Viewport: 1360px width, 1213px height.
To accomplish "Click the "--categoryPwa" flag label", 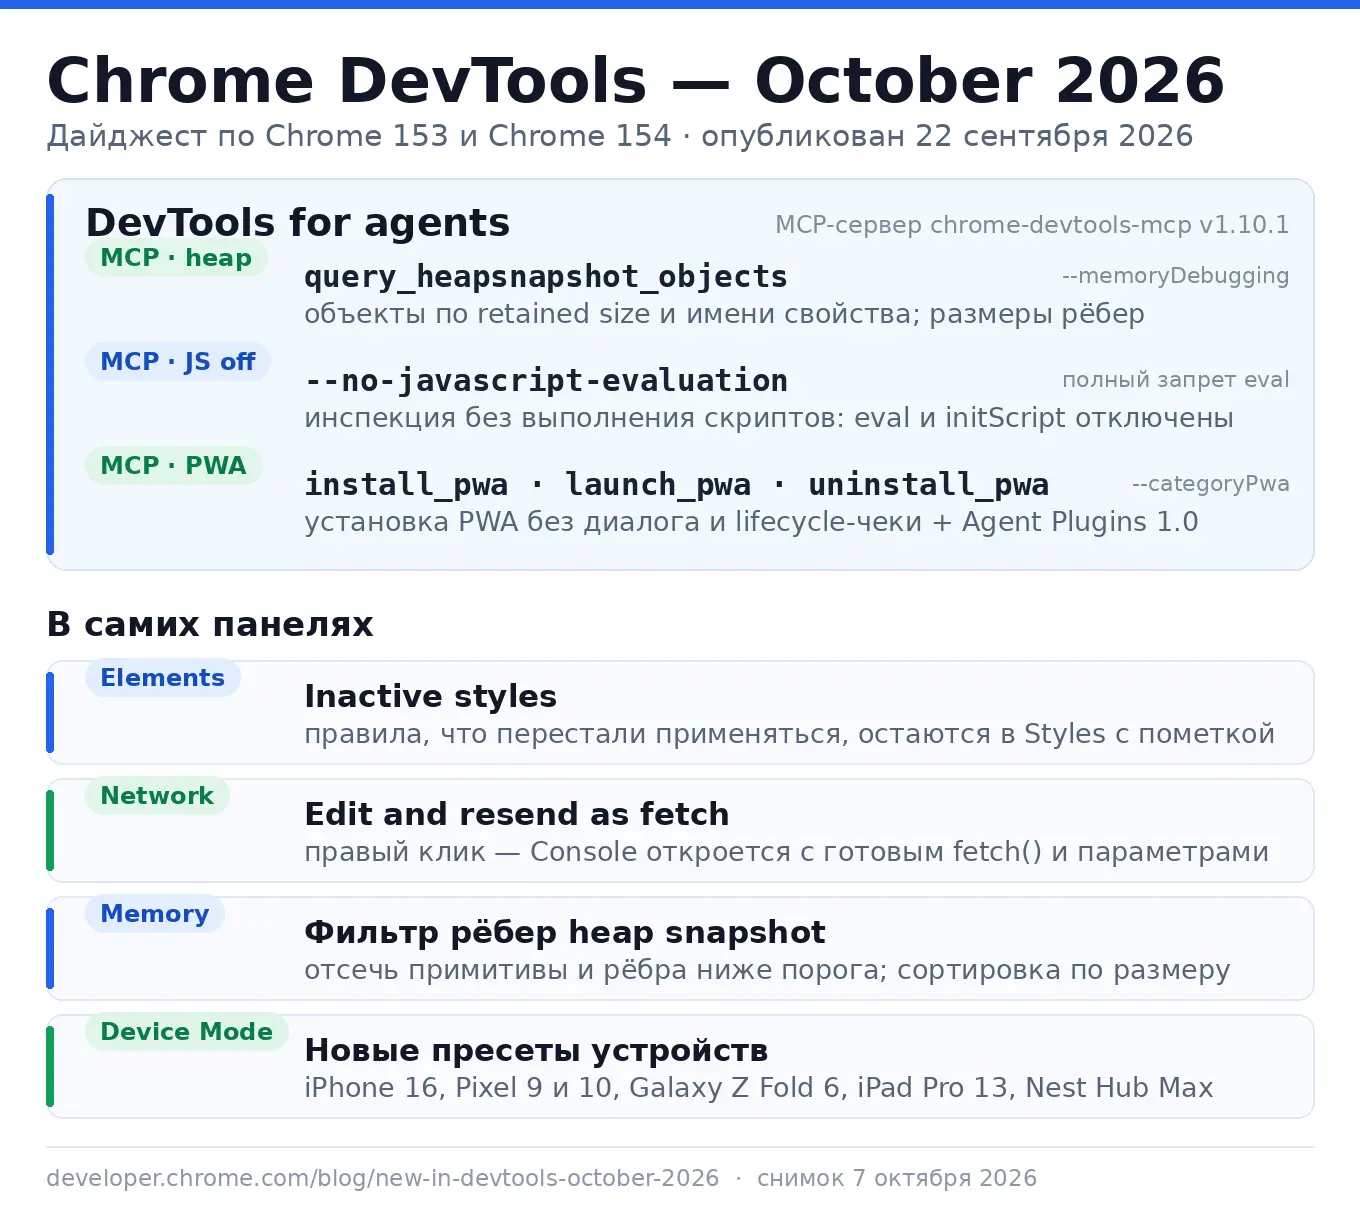I will (x=1210, y=484).
